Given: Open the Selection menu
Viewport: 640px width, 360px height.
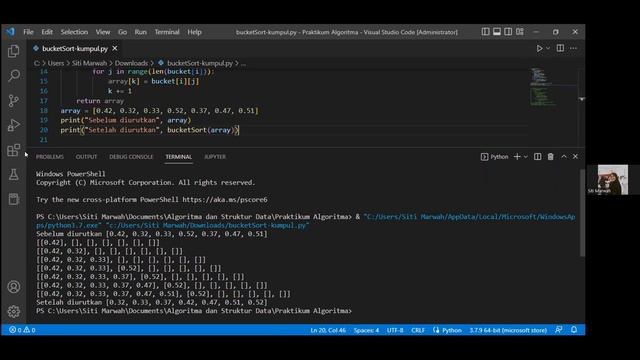Looking at the screenshot, I should coord(74,32).
